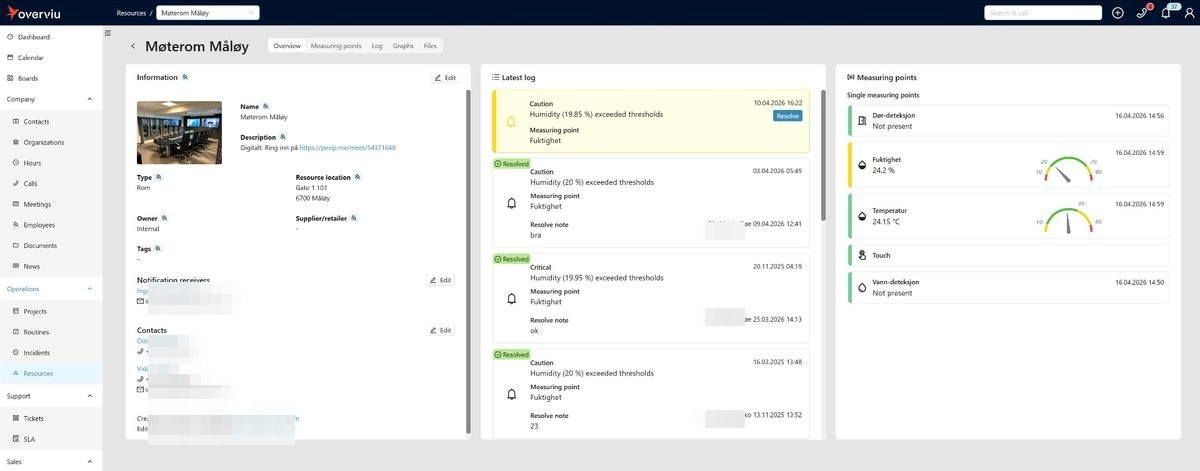
Task: Open Calendar in the sidebar
Action: pyautogui.click(x=51, y=57)
